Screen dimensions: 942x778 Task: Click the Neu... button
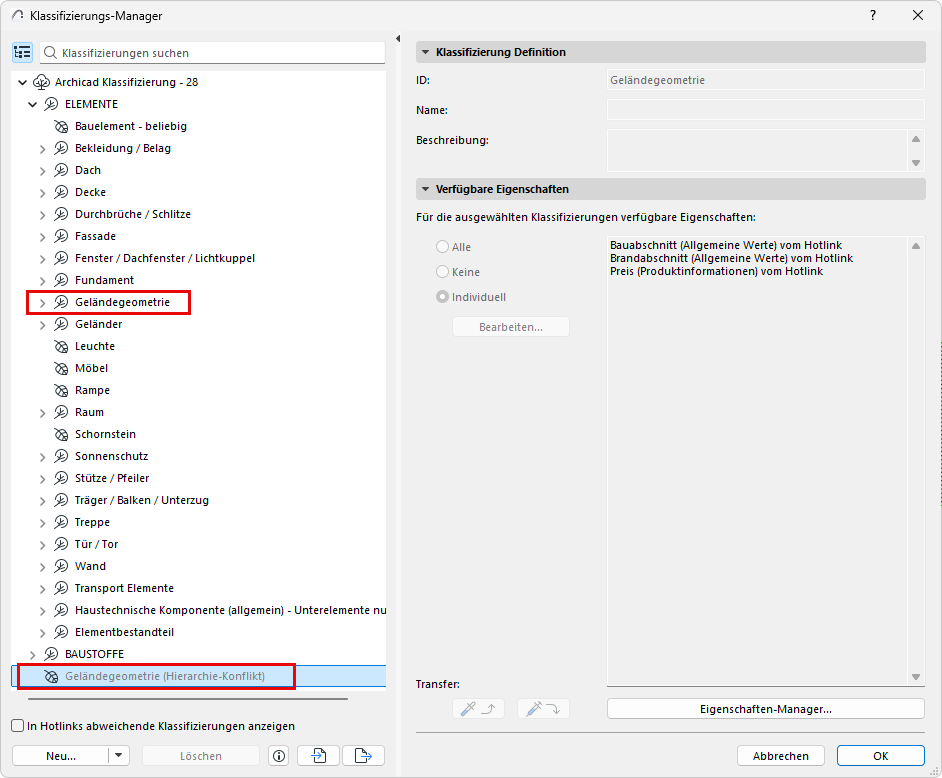click(60, 756)
